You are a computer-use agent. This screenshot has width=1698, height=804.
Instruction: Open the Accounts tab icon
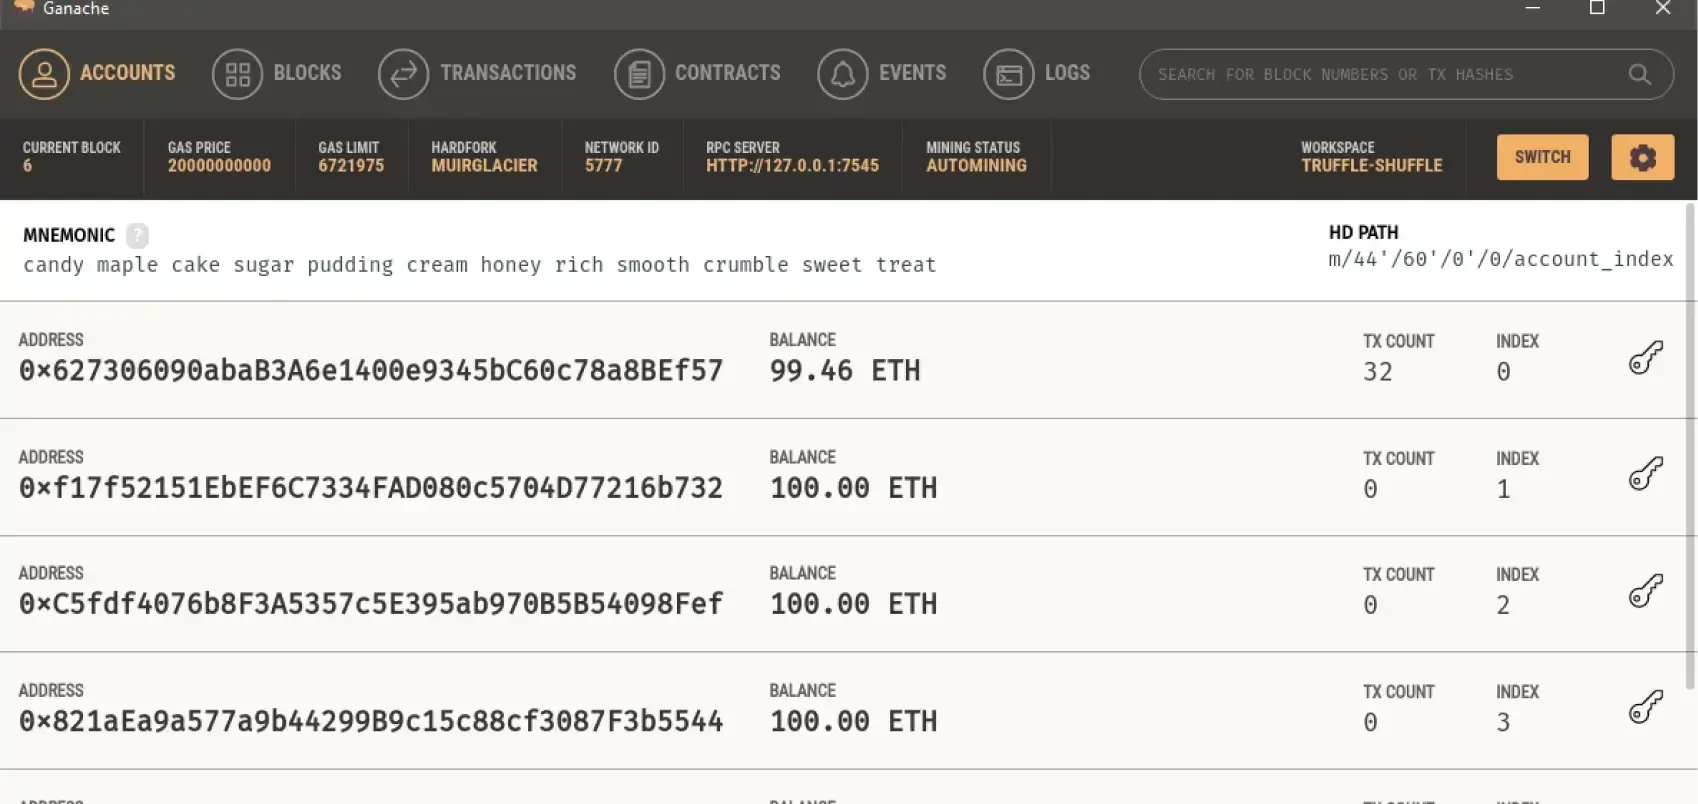point(44,74)
